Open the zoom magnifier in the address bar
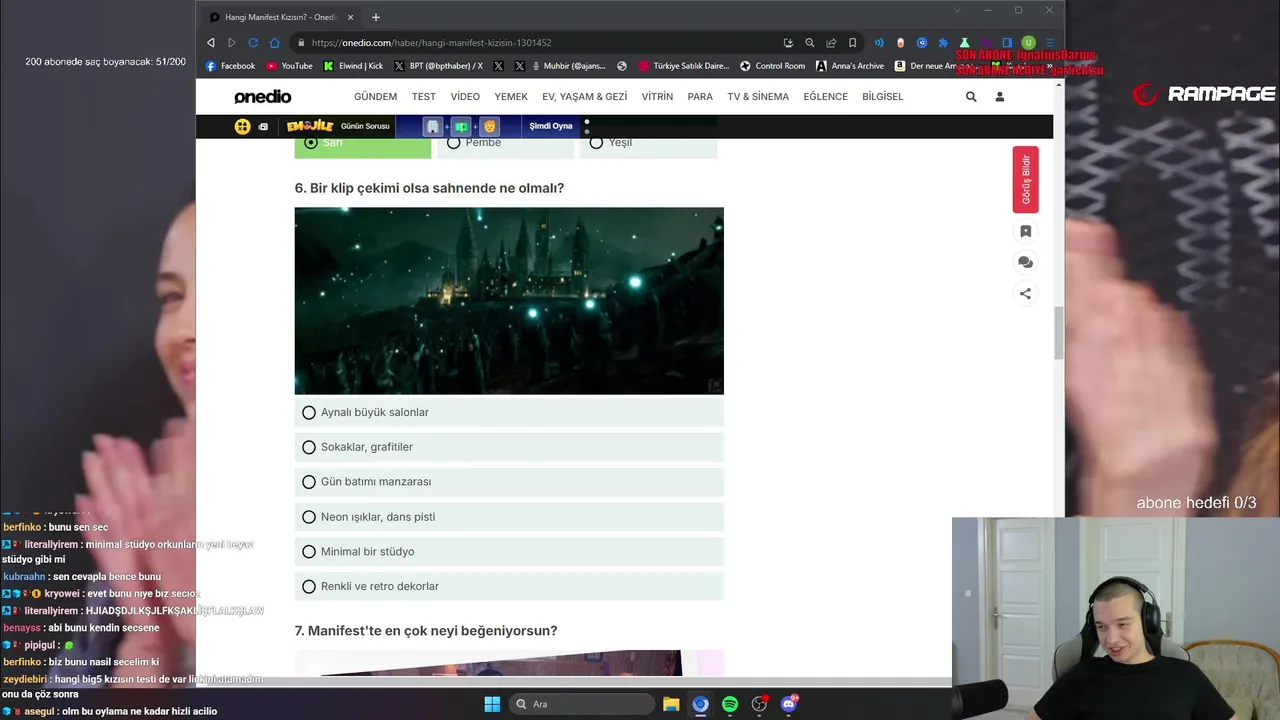 pos(810,43)
